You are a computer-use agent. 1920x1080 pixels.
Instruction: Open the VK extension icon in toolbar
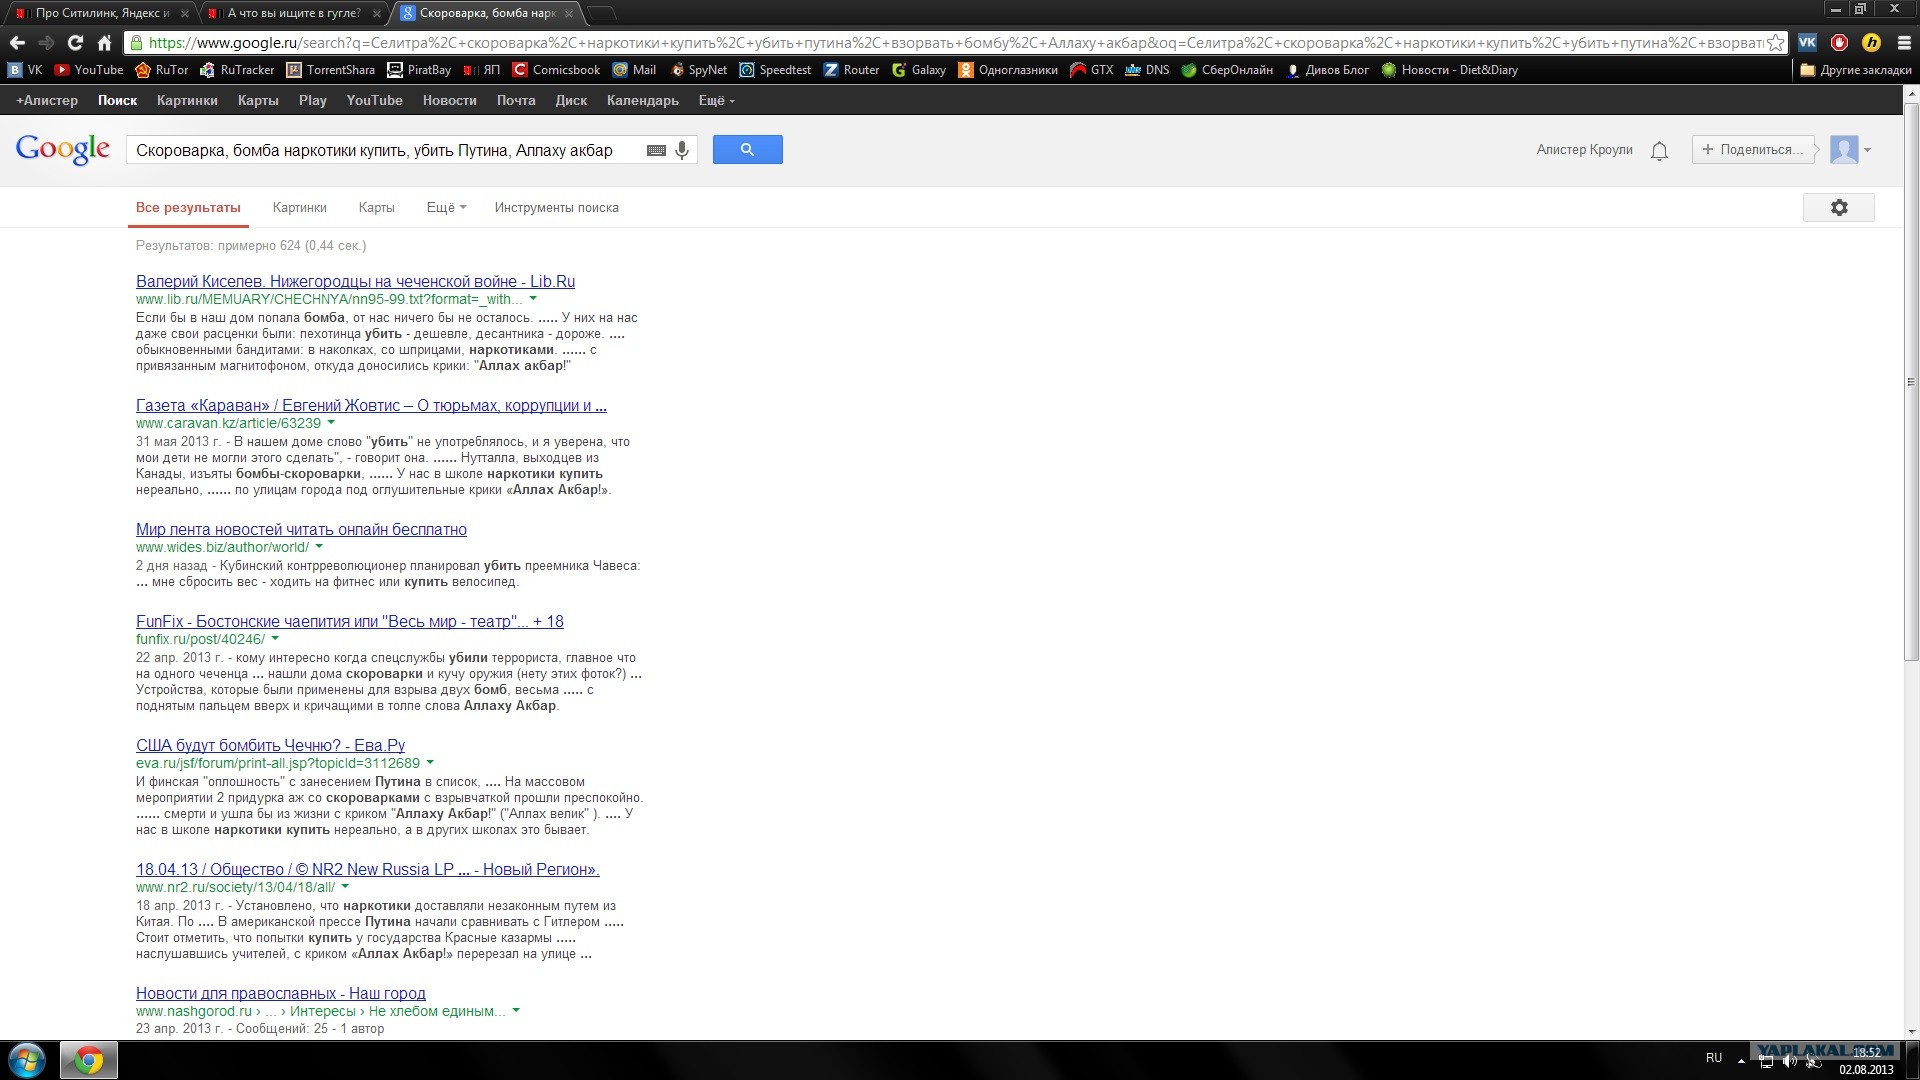coord(1807,43)
